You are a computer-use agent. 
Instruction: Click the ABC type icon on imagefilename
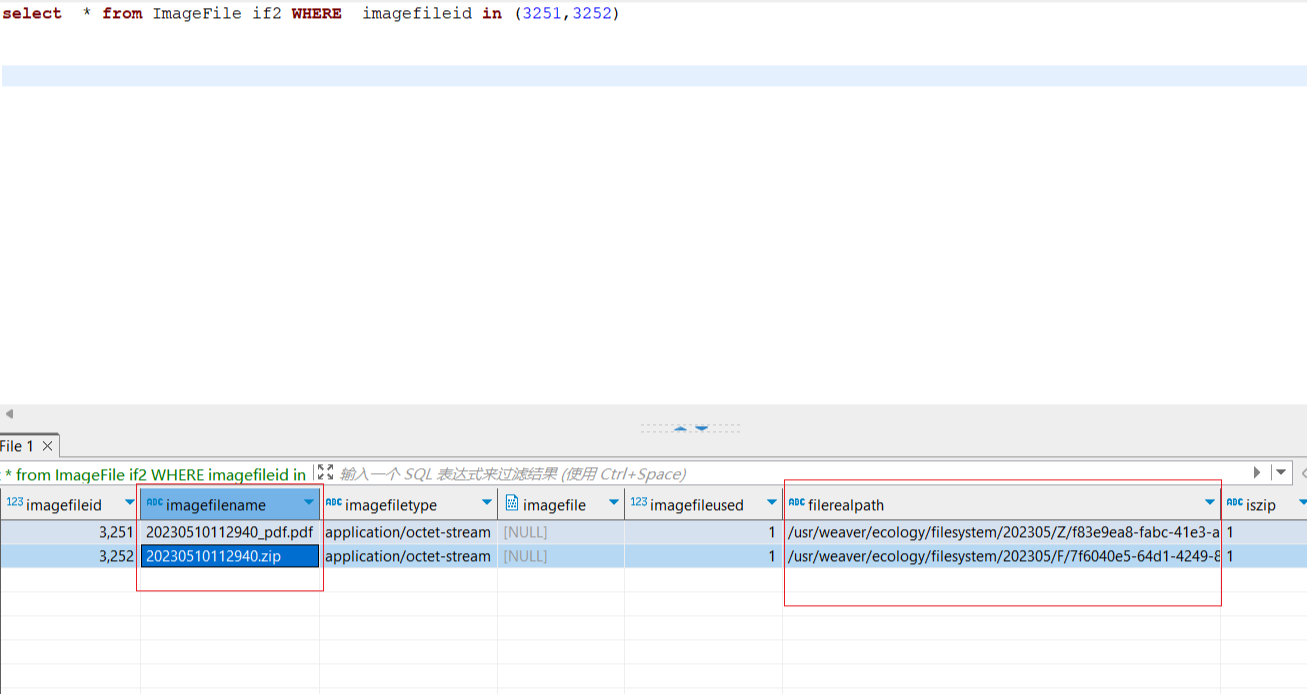coord(154,502)
